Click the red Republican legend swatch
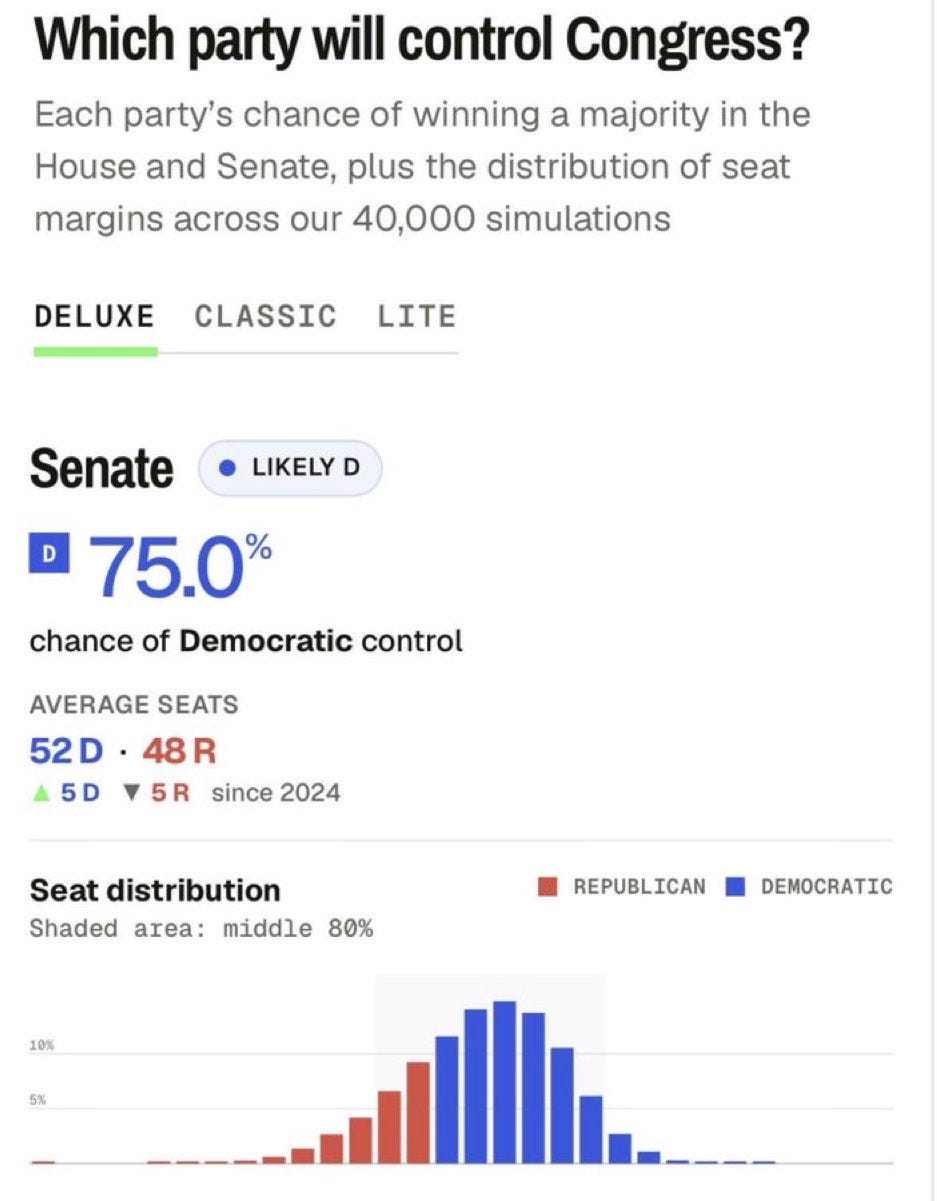The width and height of the screenshot is (937, 1201). (548, 887)
